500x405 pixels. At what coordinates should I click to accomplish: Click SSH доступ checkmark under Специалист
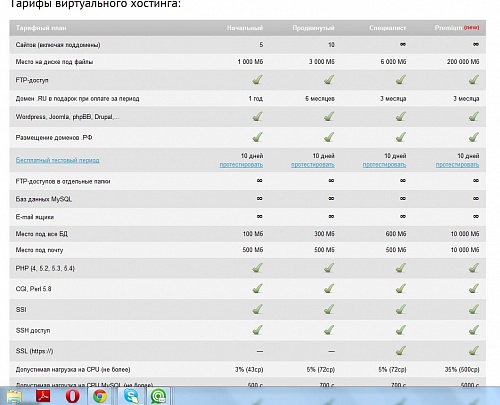[x=401, y=330]
